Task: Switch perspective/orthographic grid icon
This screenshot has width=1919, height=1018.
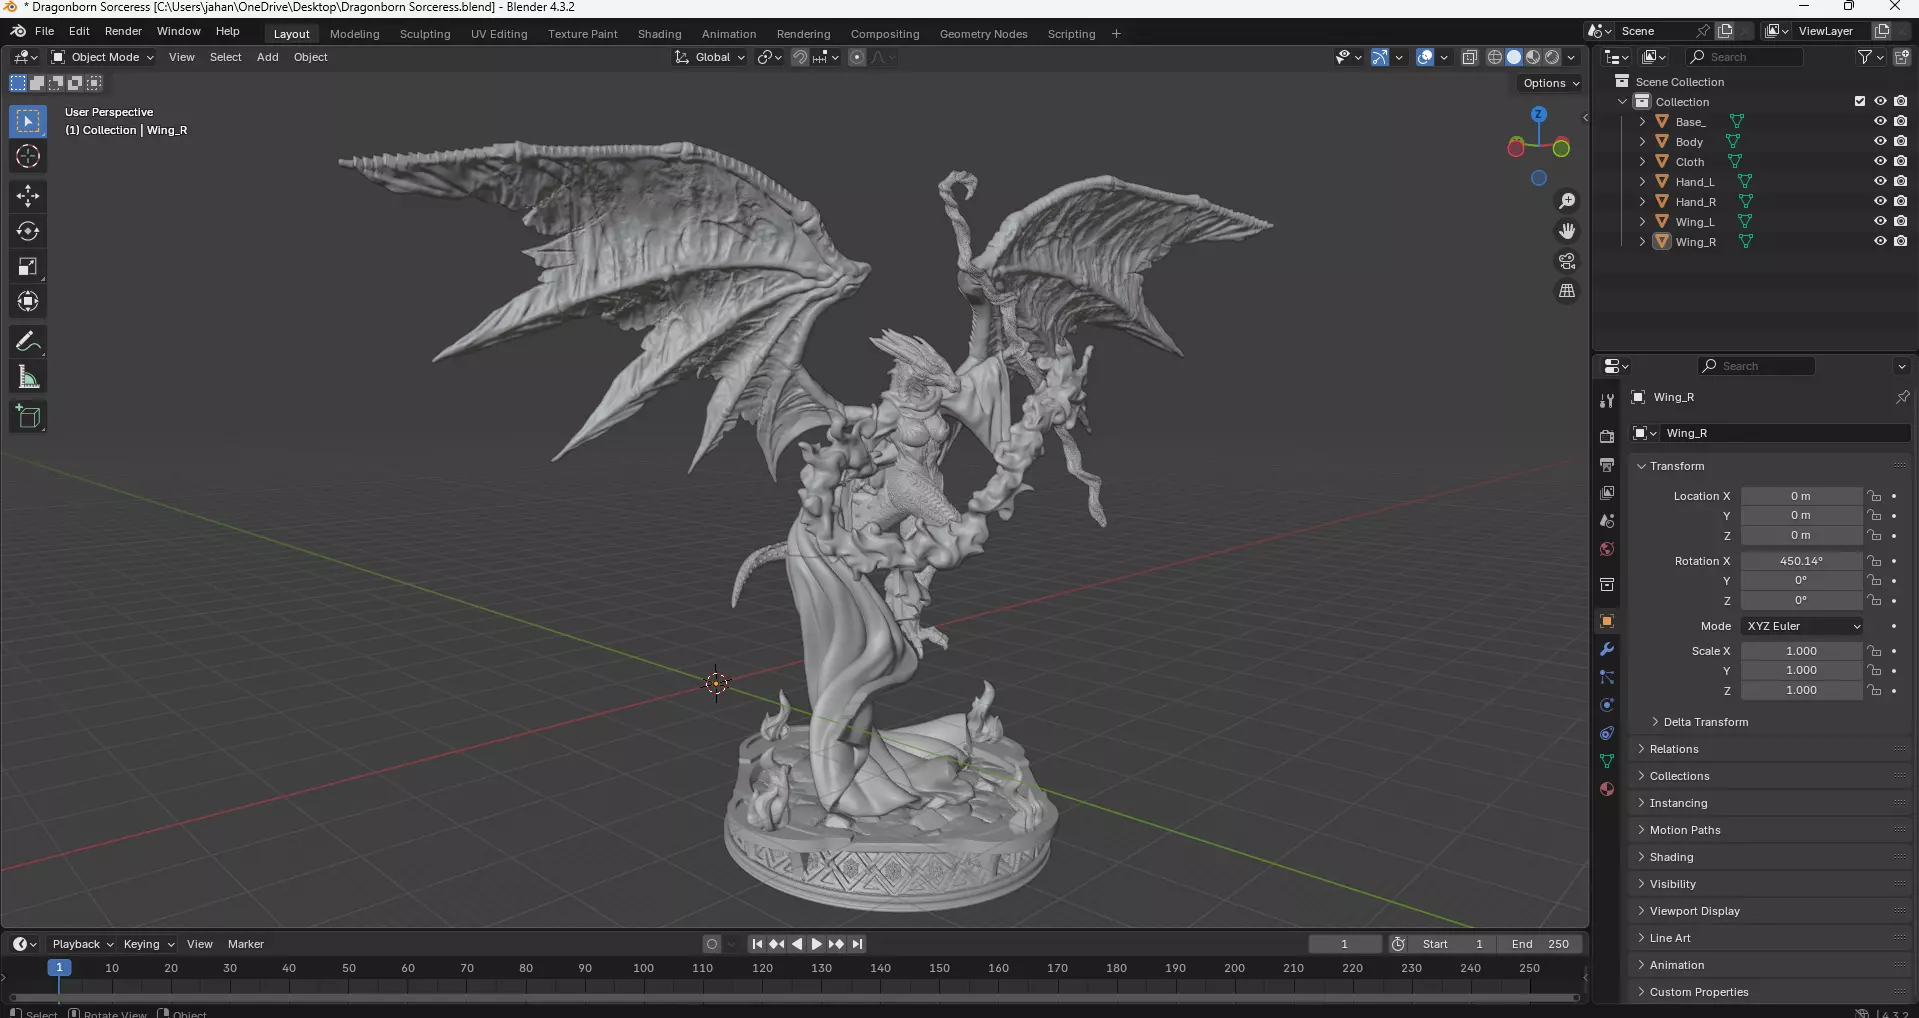Action: tap(1567, 291)
